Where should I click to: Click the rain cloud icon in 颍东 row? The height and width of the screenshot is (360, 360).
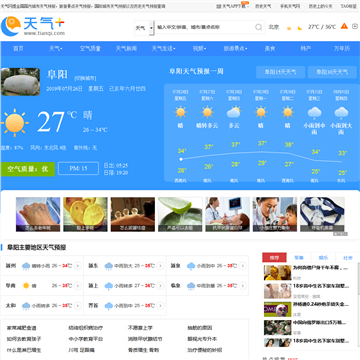tap(109, 266)
